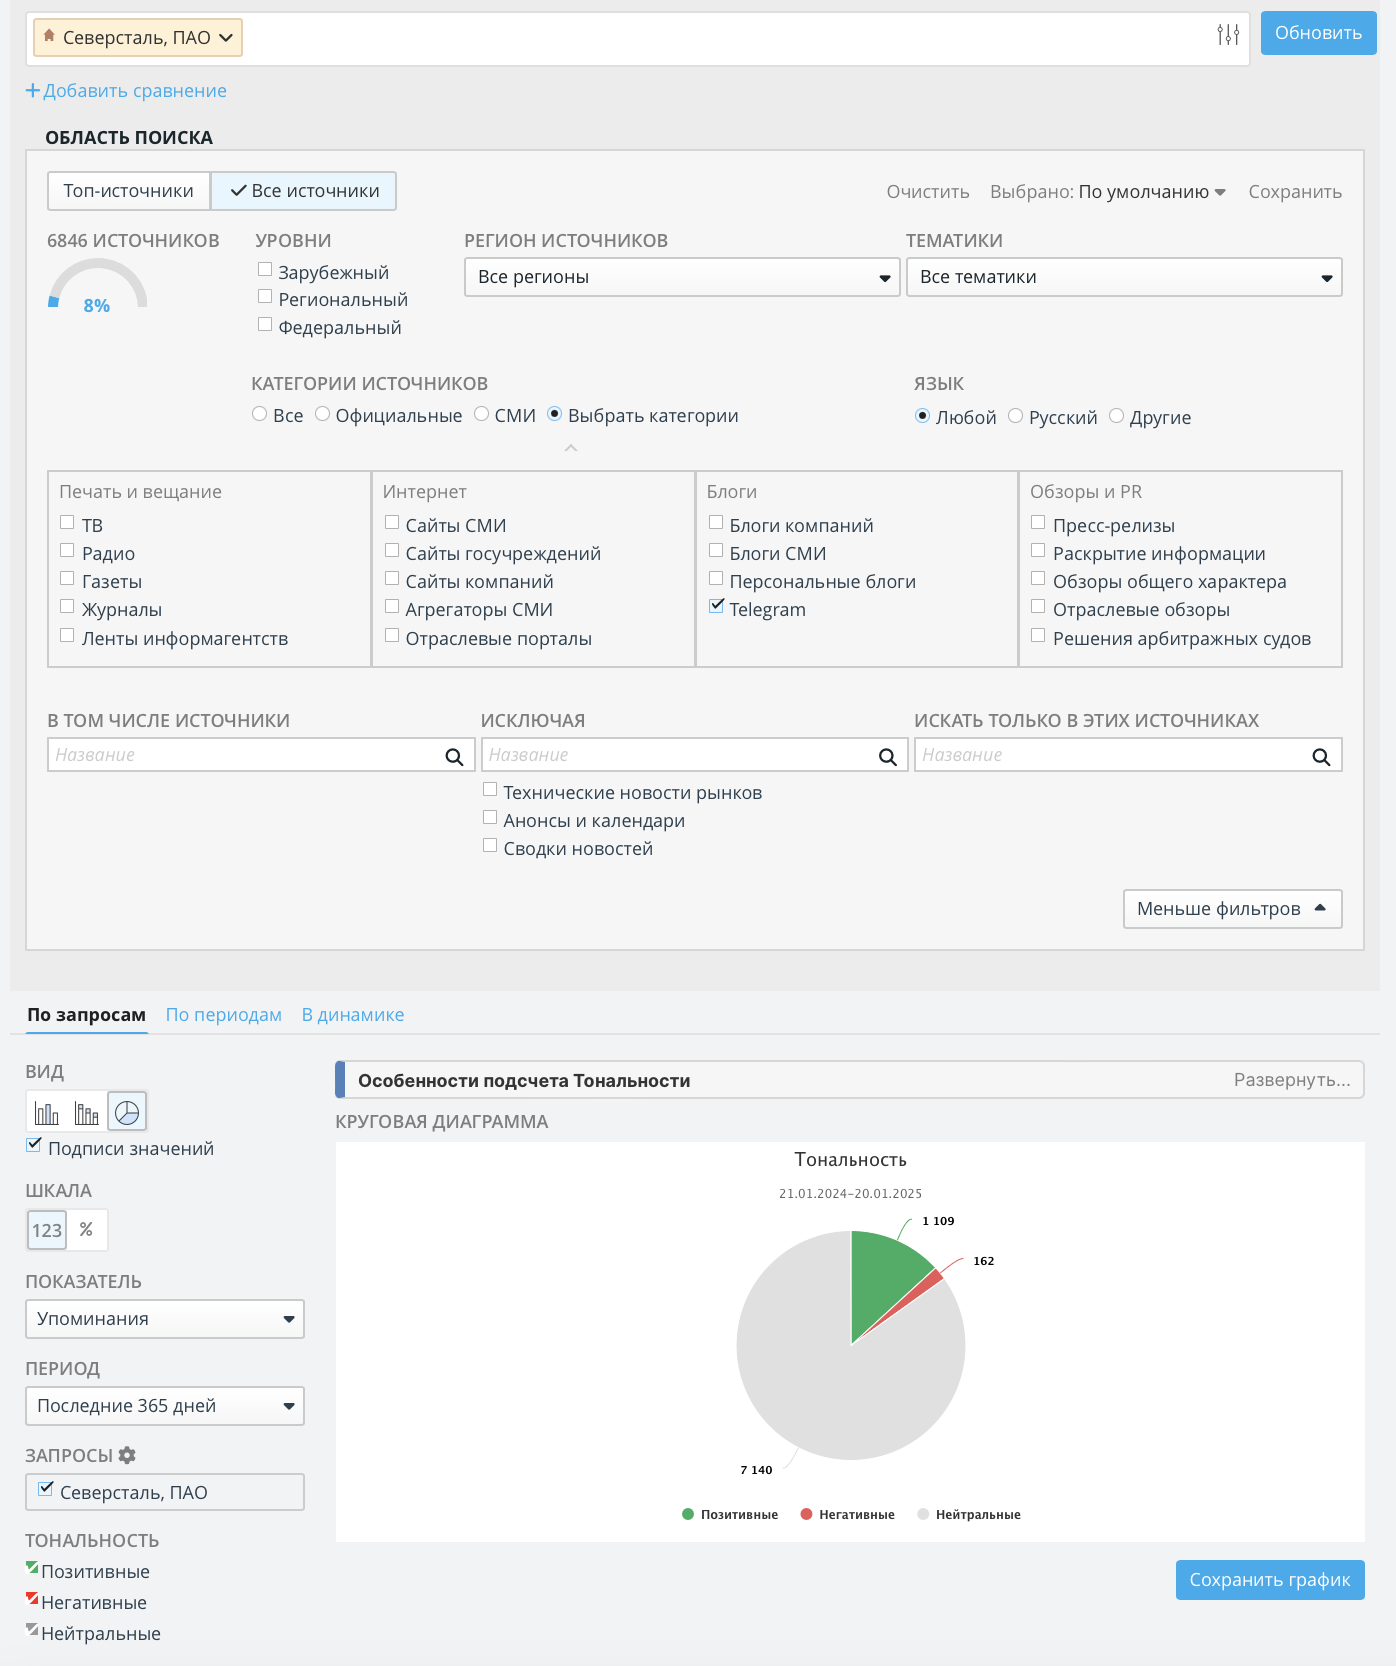This screenshot has width=1396, height=1666.
Task: Check the Отраслевые порталы checkbox
Action: coord(392,635)
